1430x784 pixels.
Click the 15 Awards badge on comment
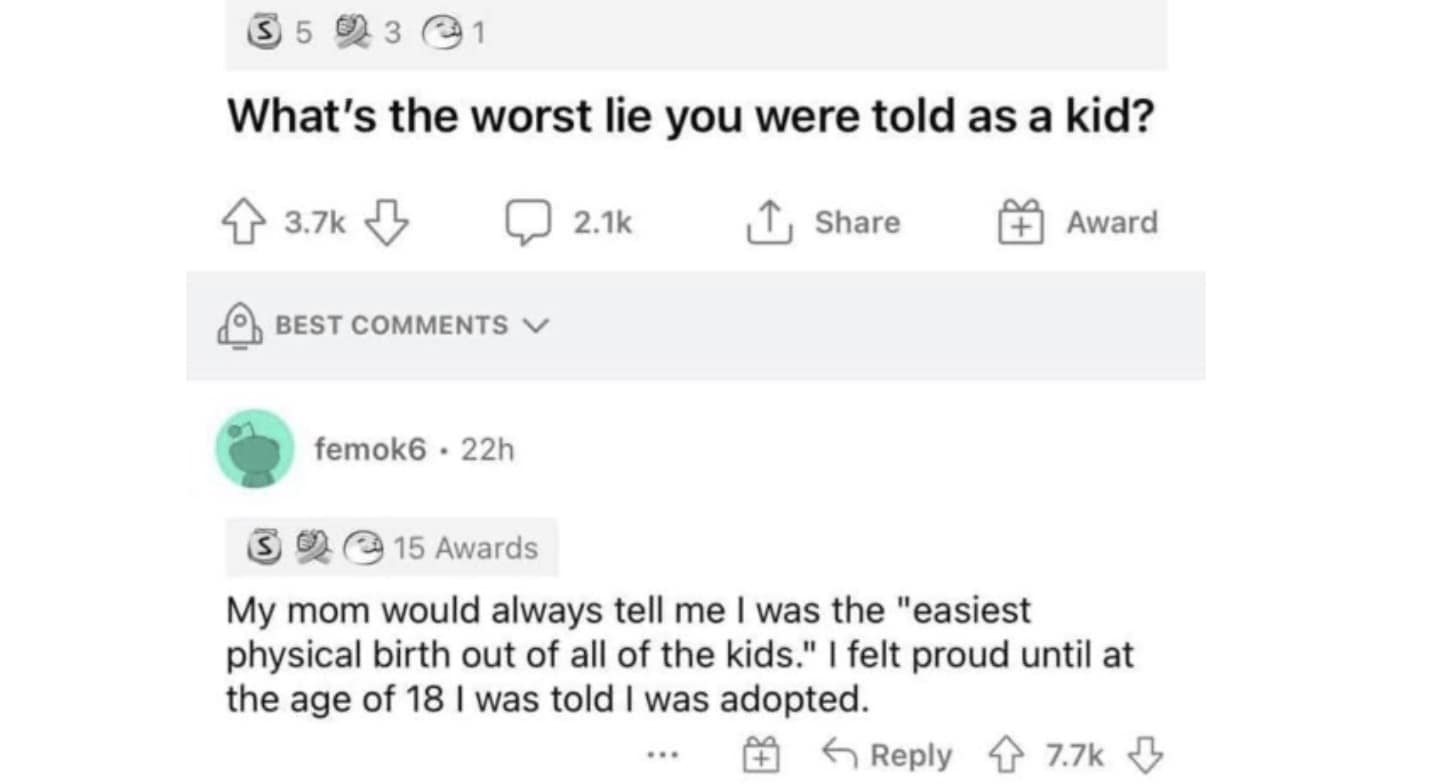(x=392, y=548)
